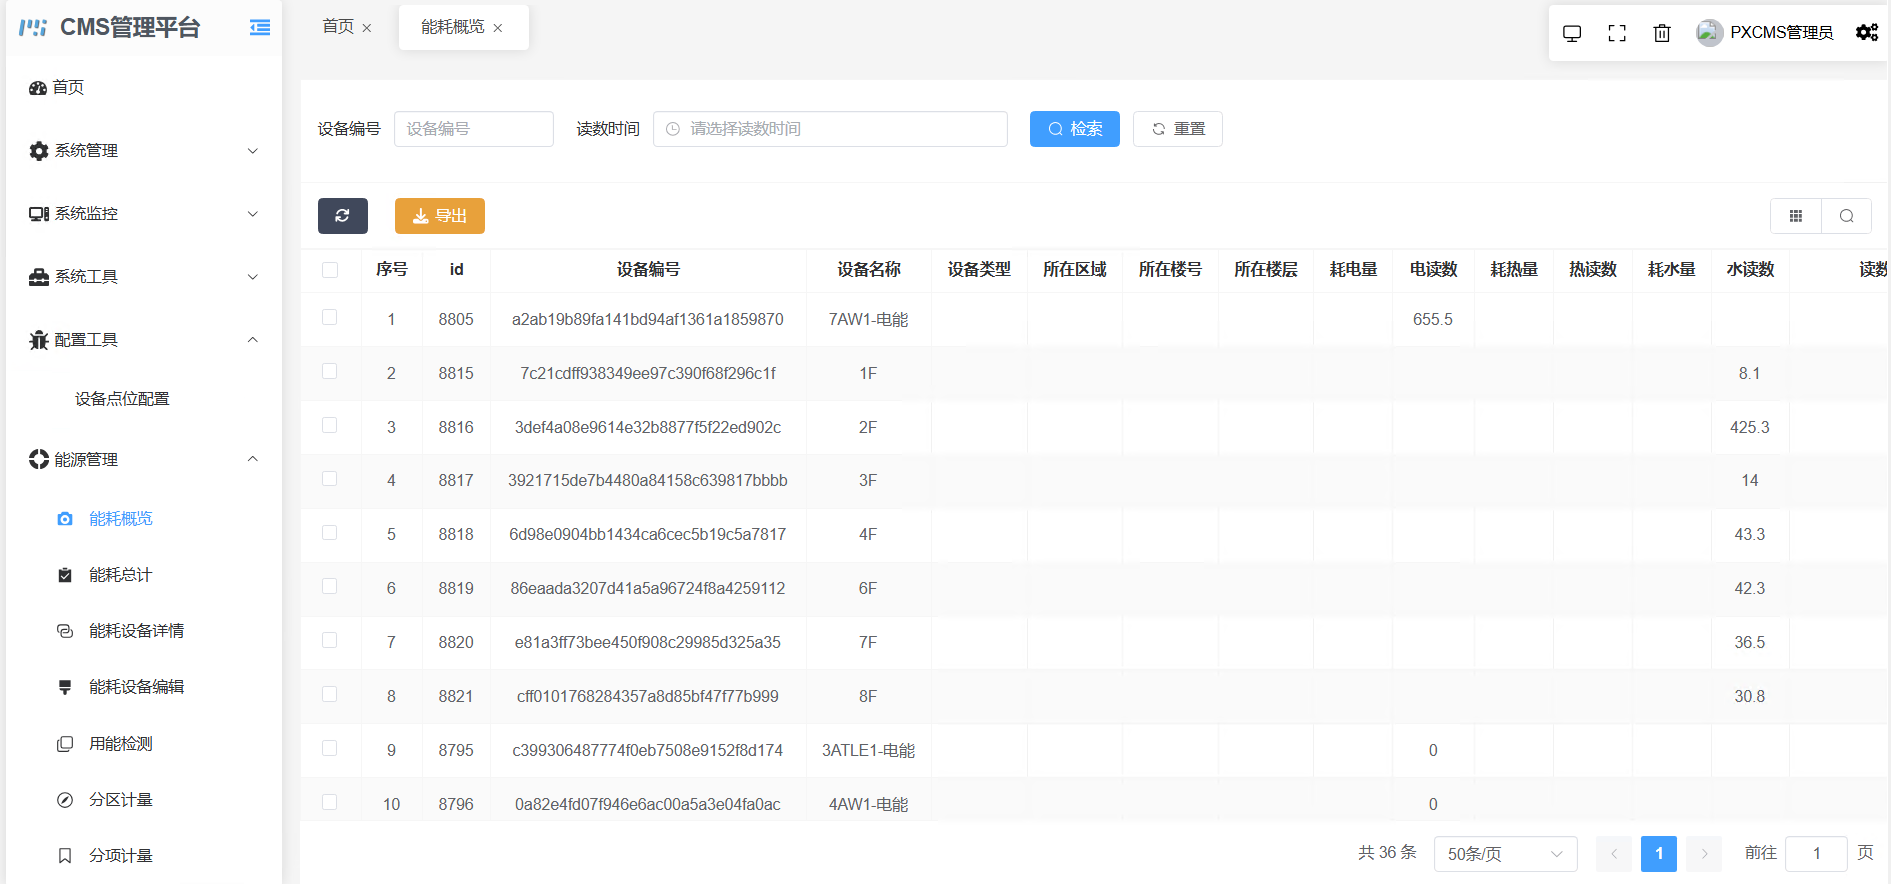Click the 能耗设备详情 icon
Viewport: 1891px width, 884px height.
(x=65, y=631)
